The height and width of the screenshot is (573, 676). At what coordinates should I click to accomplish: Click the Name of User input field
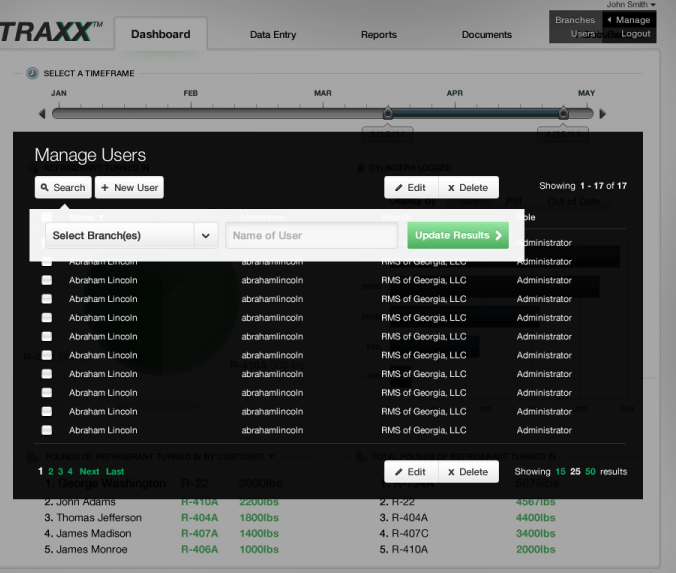point(312,236)
